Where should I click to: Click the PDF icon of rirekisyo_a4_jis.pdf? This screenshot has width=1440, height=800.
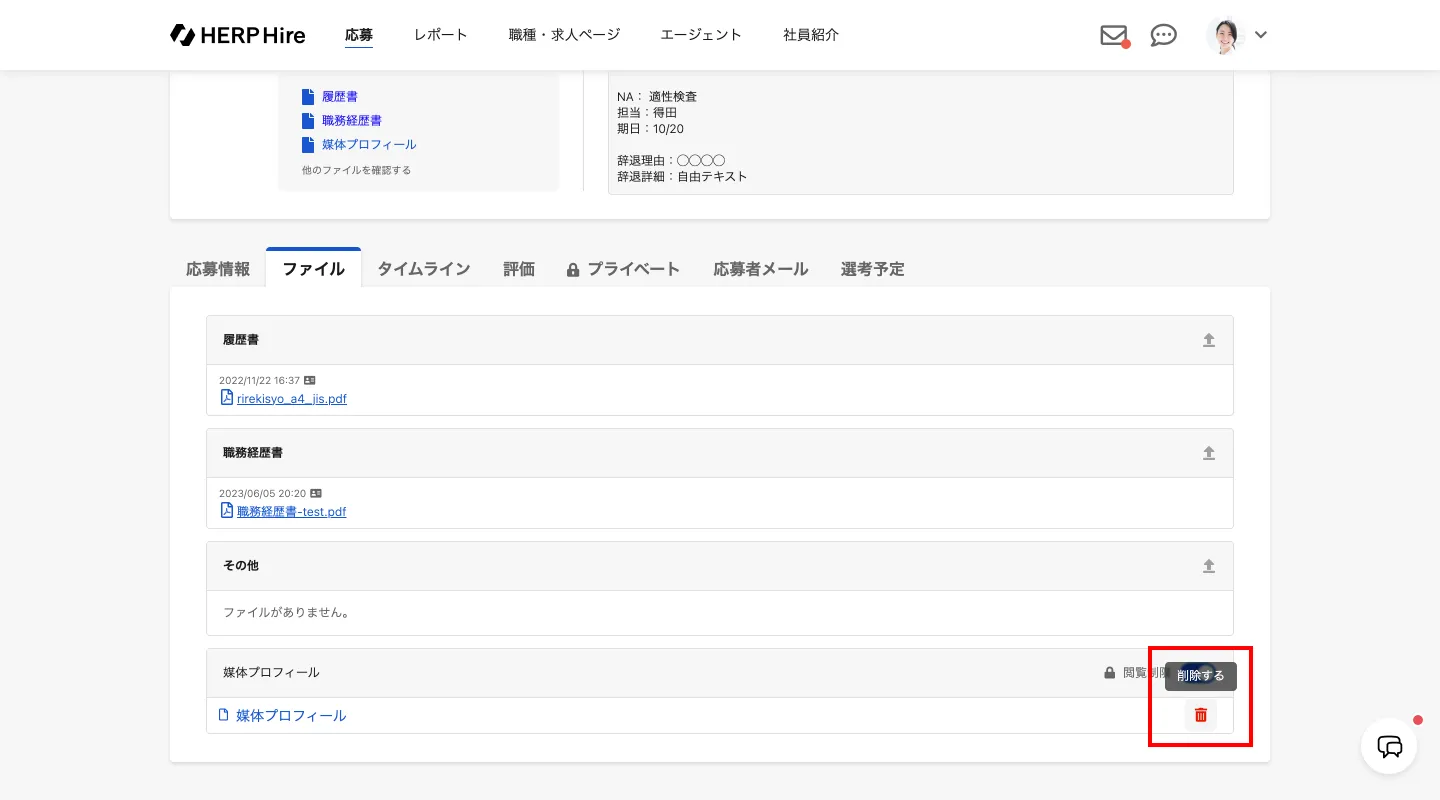tap(227, 397)
